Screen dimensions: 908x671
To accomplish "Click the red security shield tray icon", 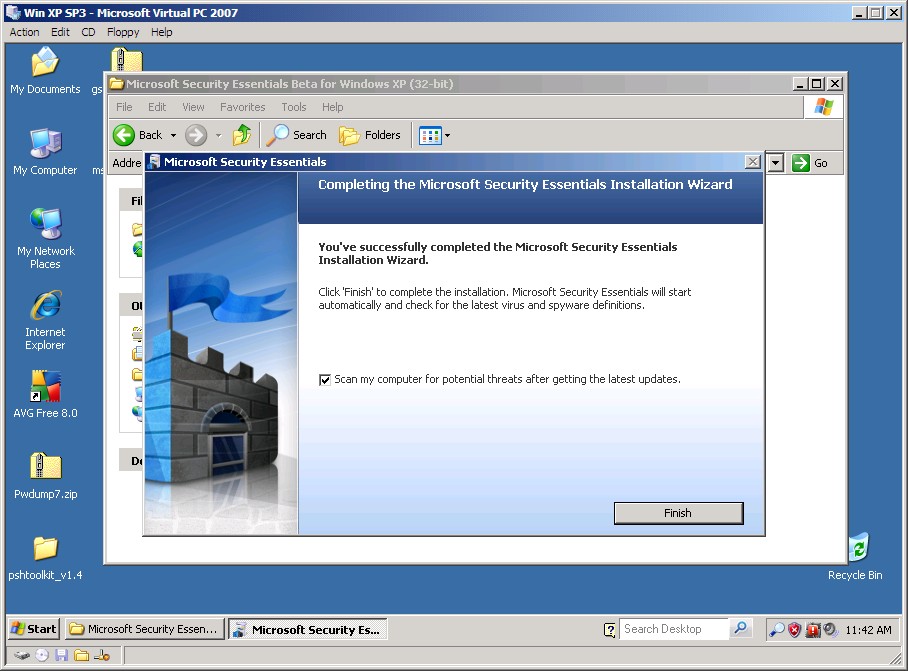I will (794, 630).
